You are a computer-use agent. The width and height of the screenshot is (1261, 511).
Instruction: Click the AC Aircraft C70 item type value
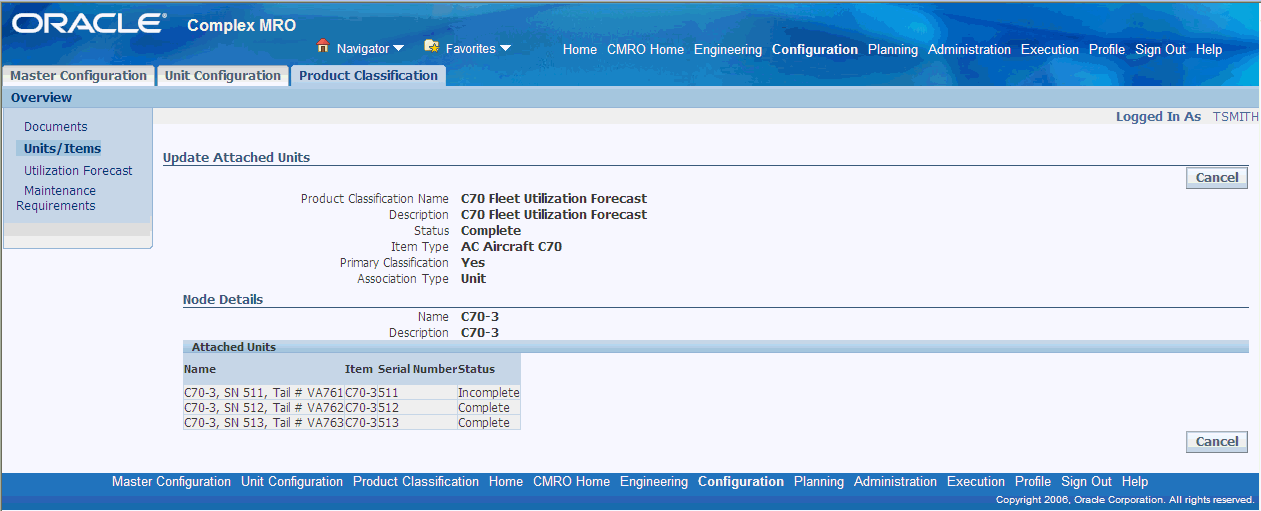click(511, 247)
